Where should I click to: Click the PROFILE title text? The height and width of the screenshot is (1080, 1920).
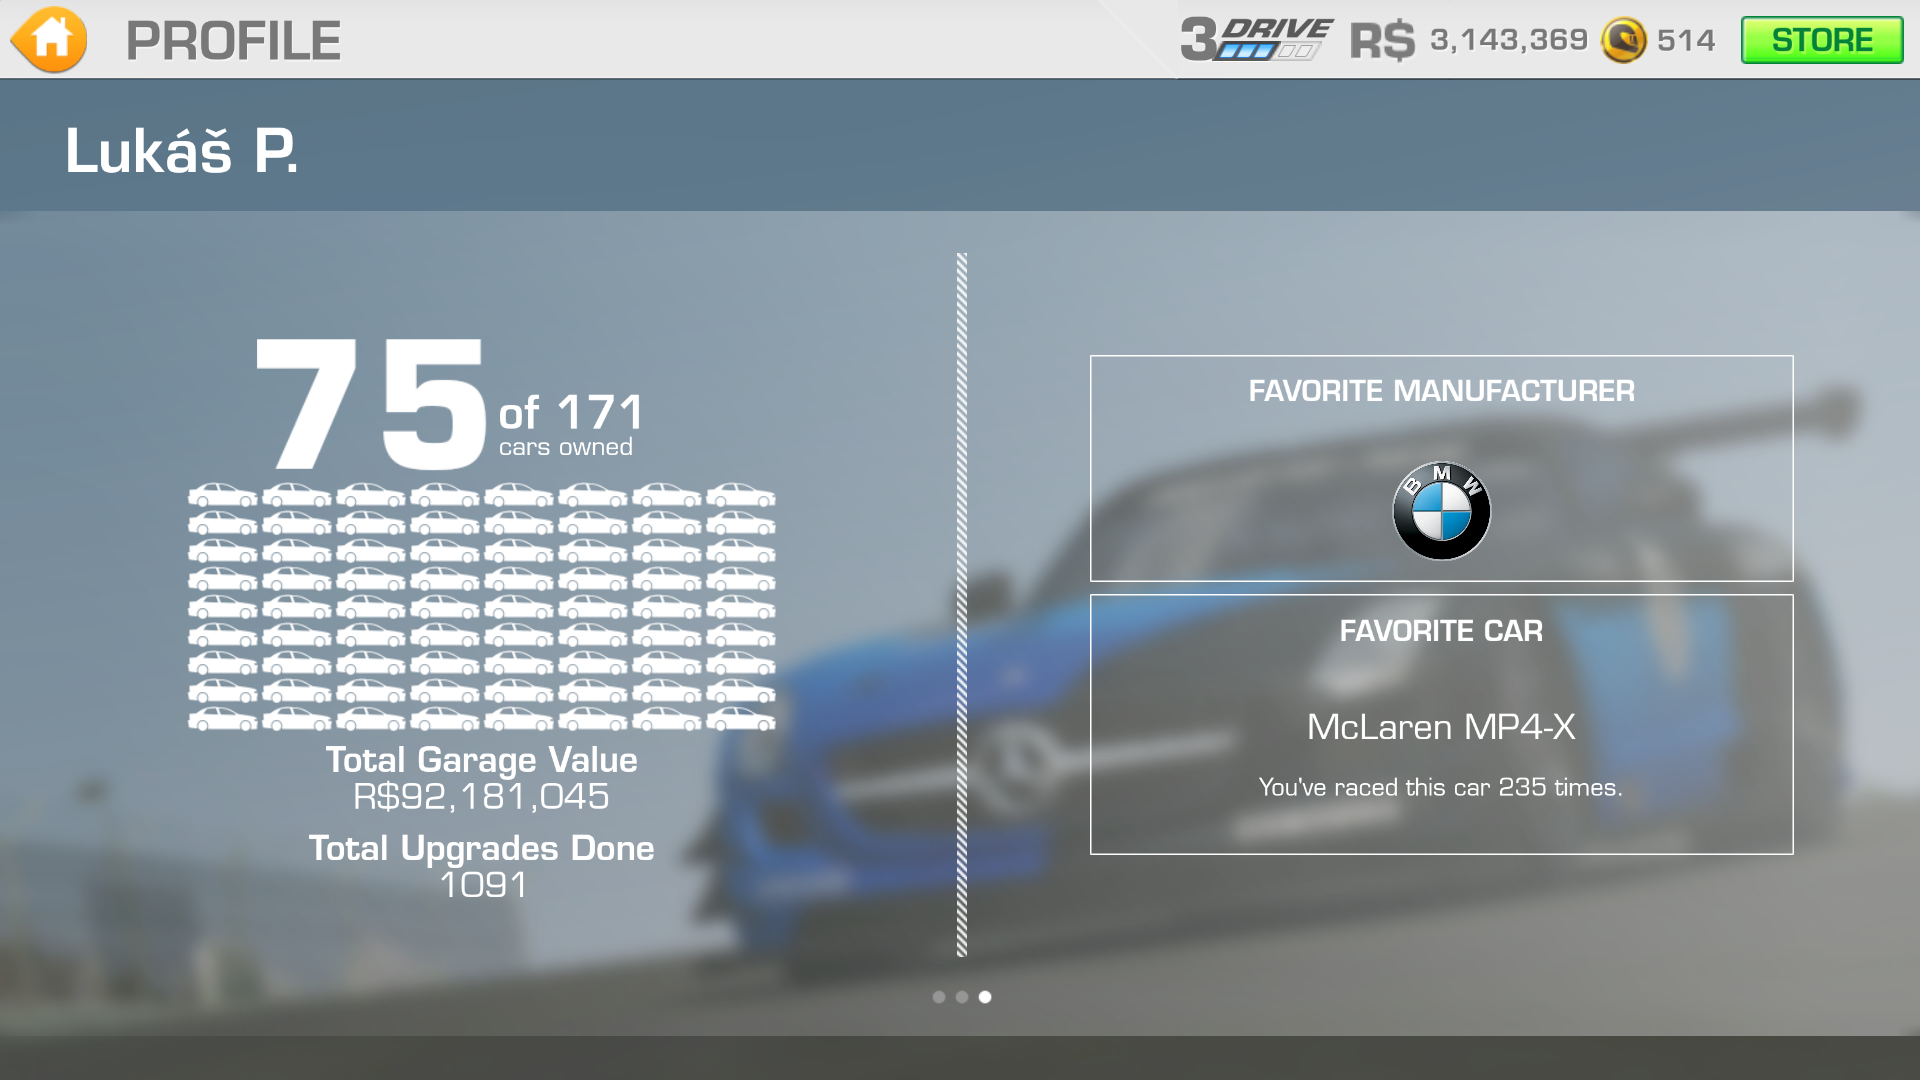click(233, 41)
